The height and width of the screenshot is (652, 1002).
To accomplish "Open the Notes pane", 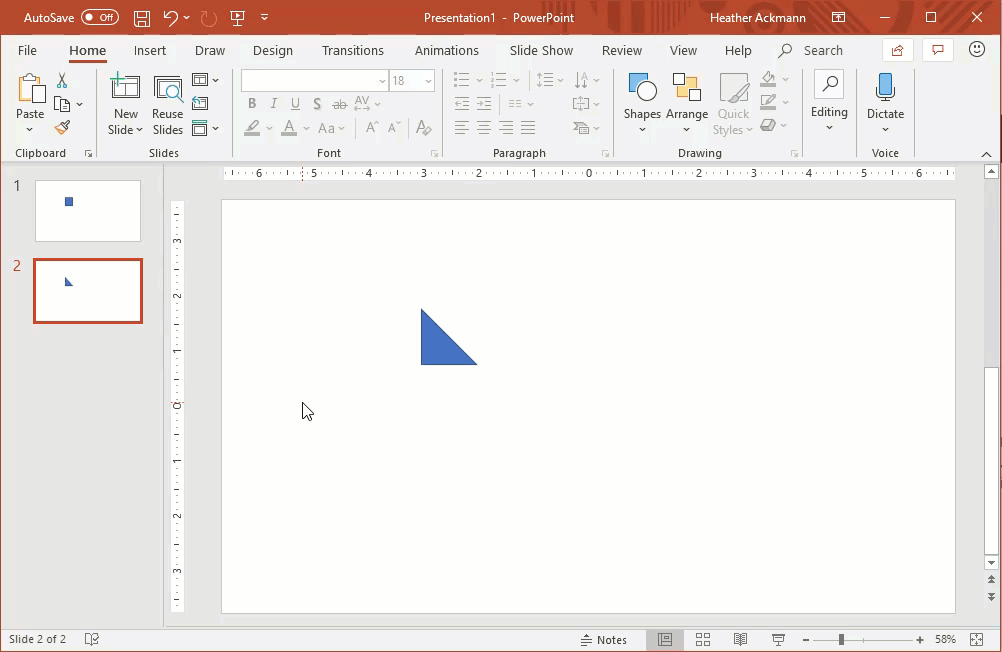I will (605, 639).
